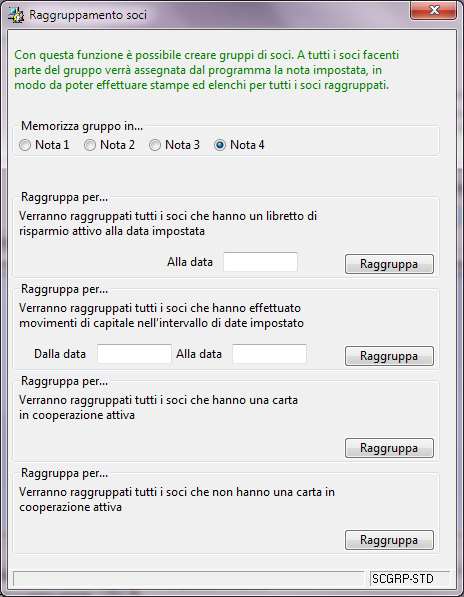
Task: Click the Dalla data label
Action: (x=60, y=354)
